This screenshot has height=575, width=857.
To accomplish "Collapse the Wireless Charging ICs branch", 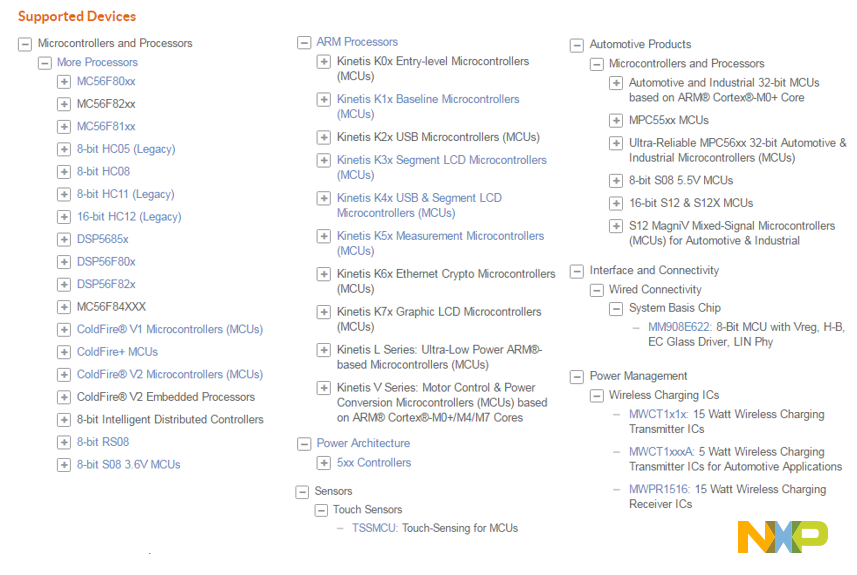I will 596,396.
